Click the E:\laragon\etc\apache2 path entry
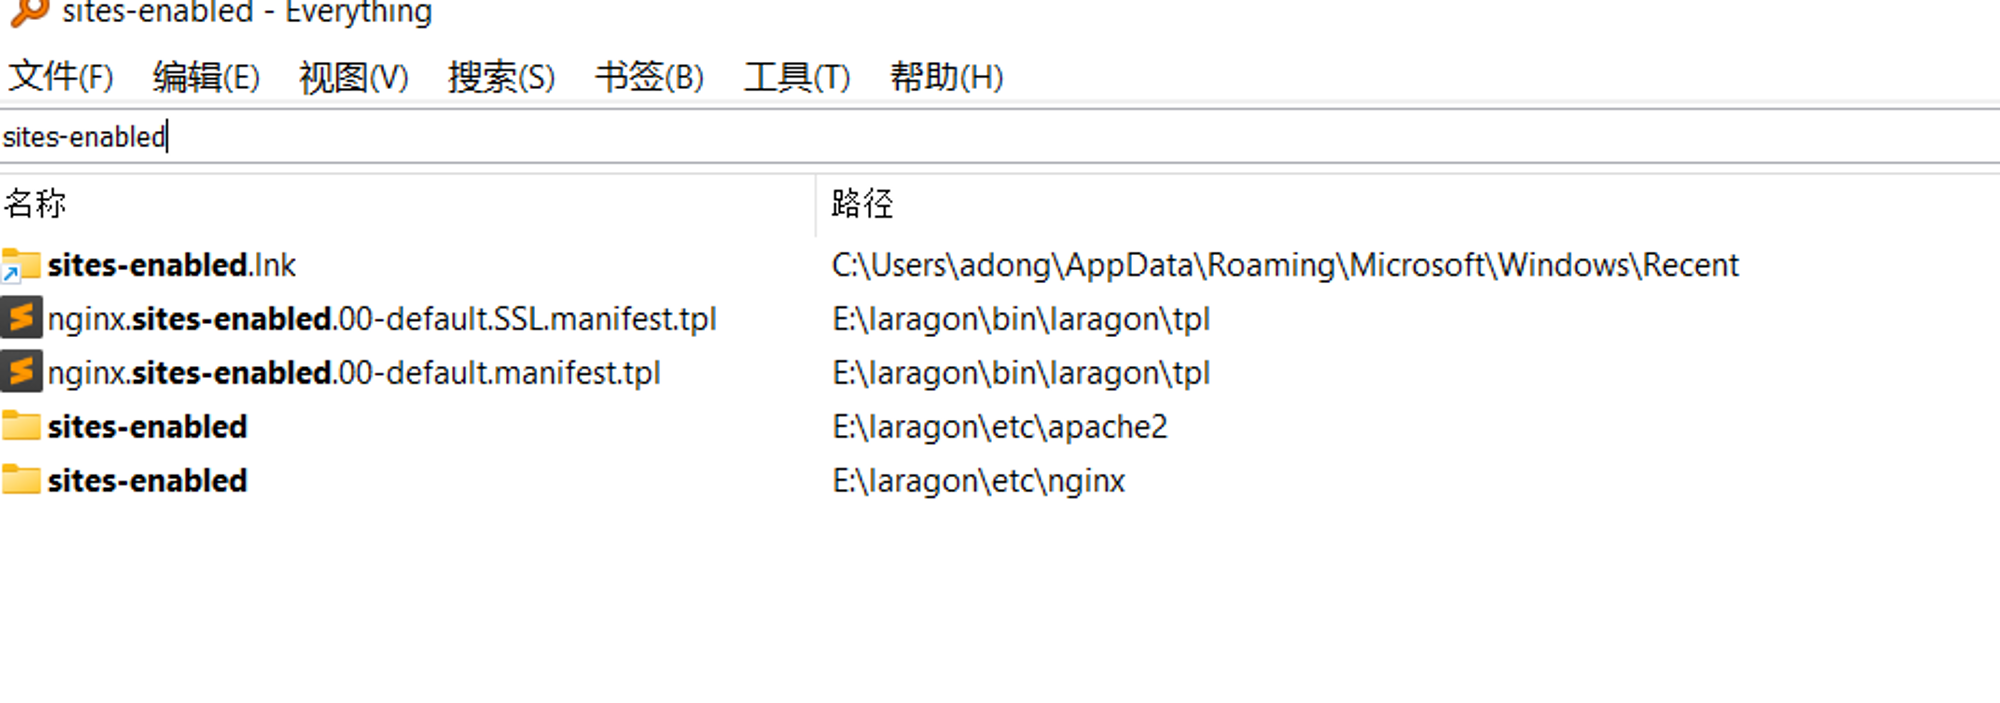This screenshot has height=703, width=2000. pyautogui.click(x=1000, y=427)
